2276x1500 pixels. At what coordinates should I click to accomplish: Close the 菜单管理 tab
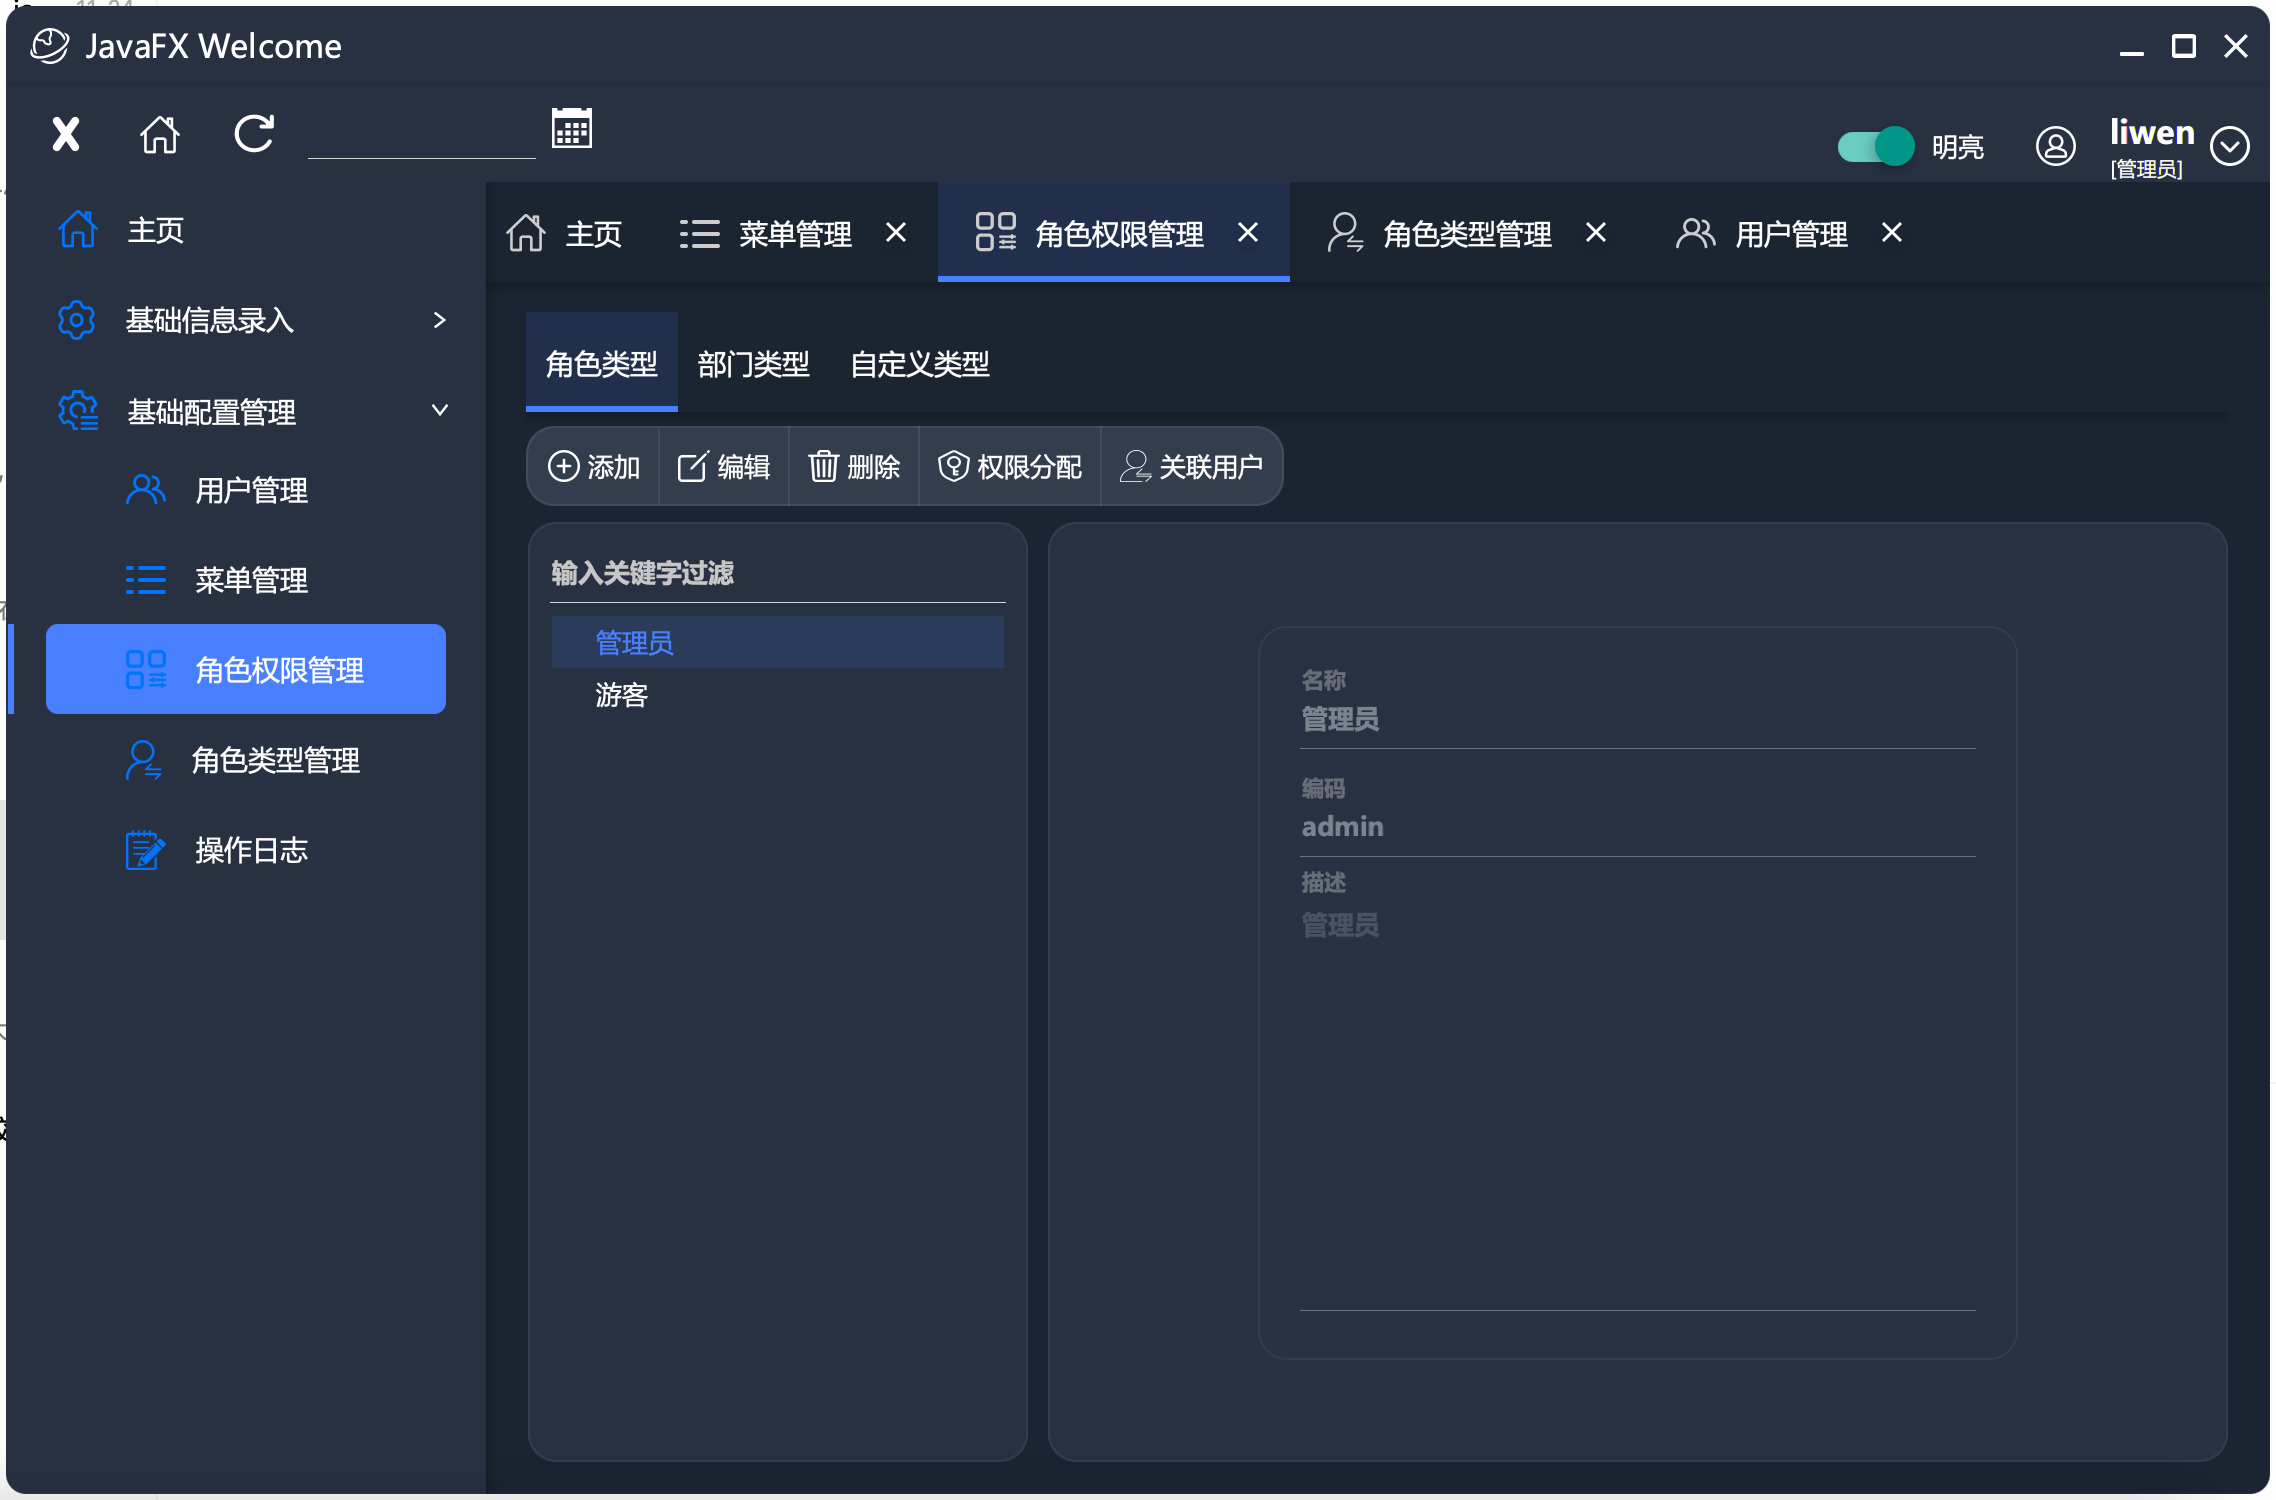[896, 233]
